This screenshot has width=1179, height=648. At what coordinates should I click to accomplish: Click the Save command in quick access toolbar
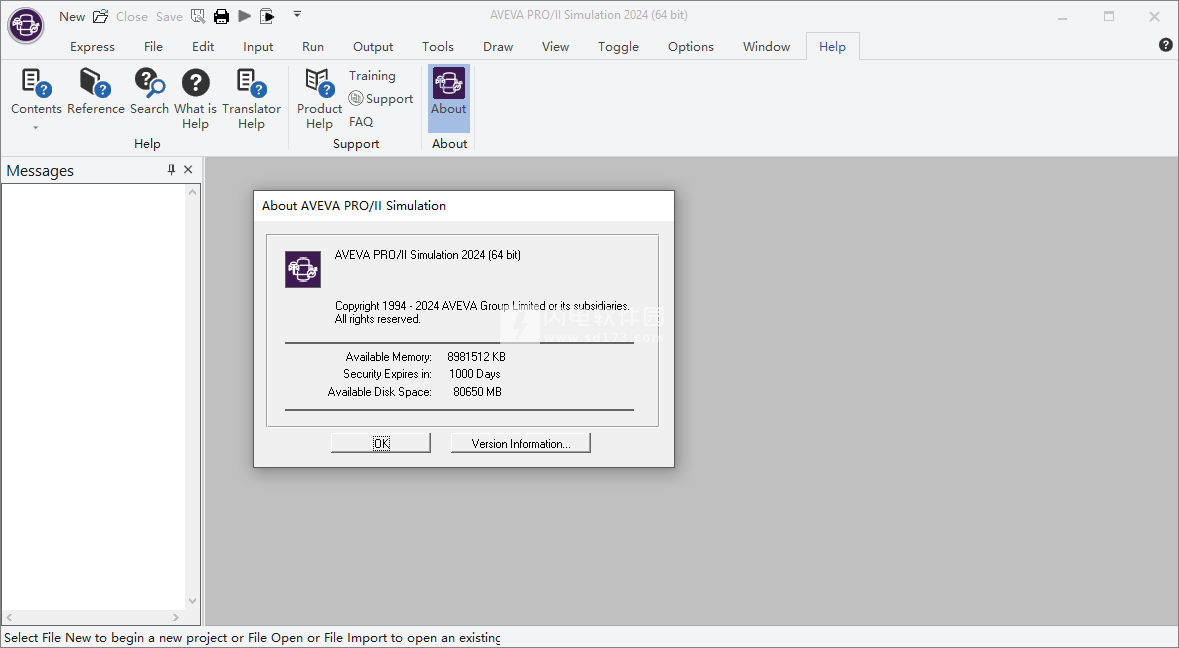[169, 17]
